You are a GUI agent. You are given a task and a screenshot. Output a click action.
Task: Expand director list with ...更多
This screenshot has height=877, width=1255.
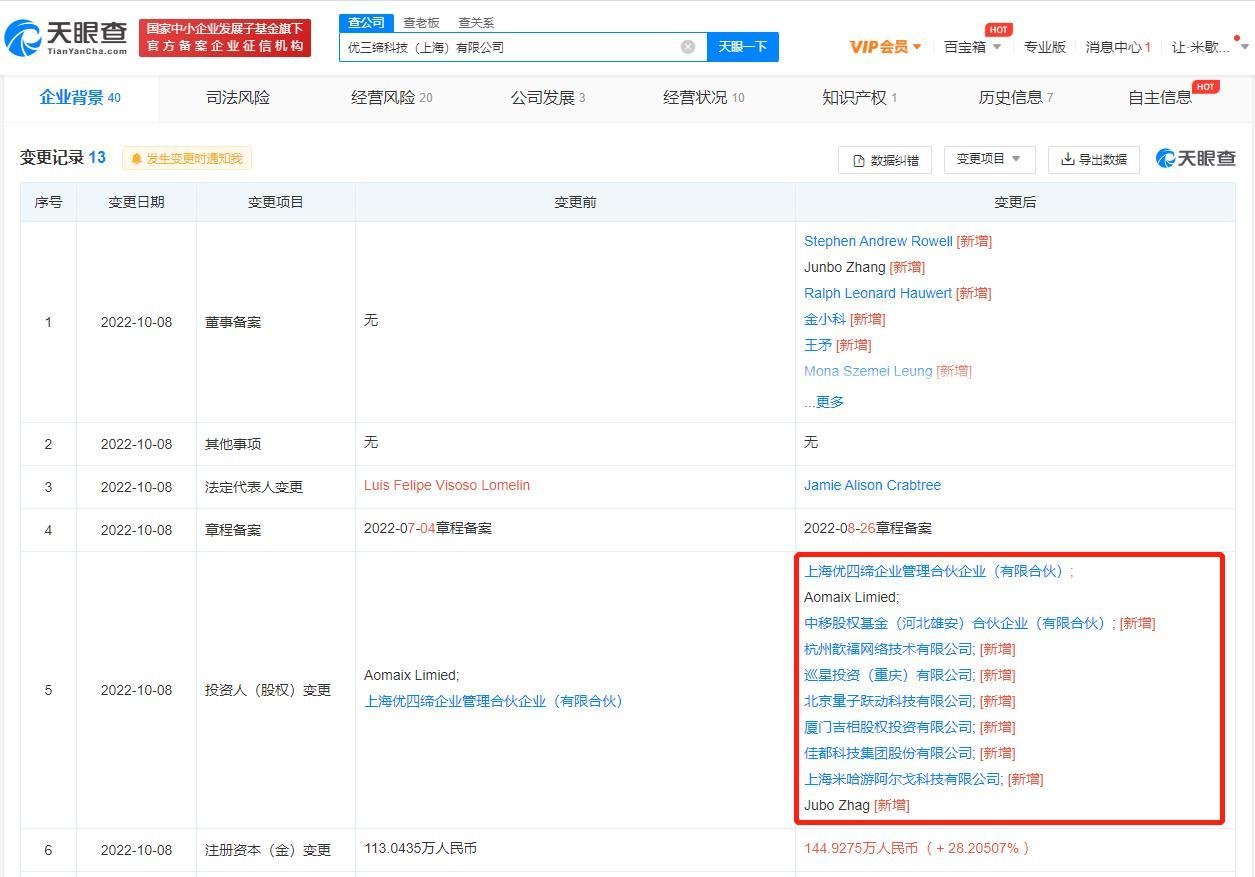pos(824,402)
